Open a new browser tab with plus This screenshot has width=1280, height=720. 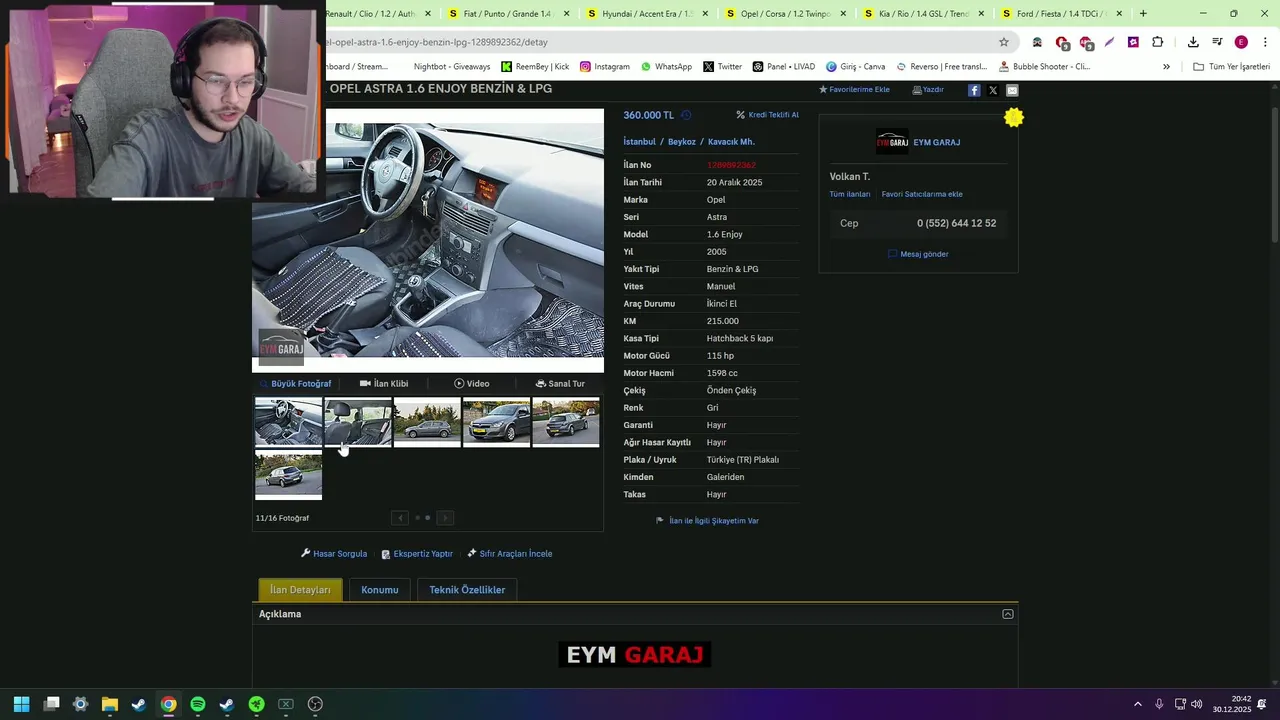click(1143, 14)
